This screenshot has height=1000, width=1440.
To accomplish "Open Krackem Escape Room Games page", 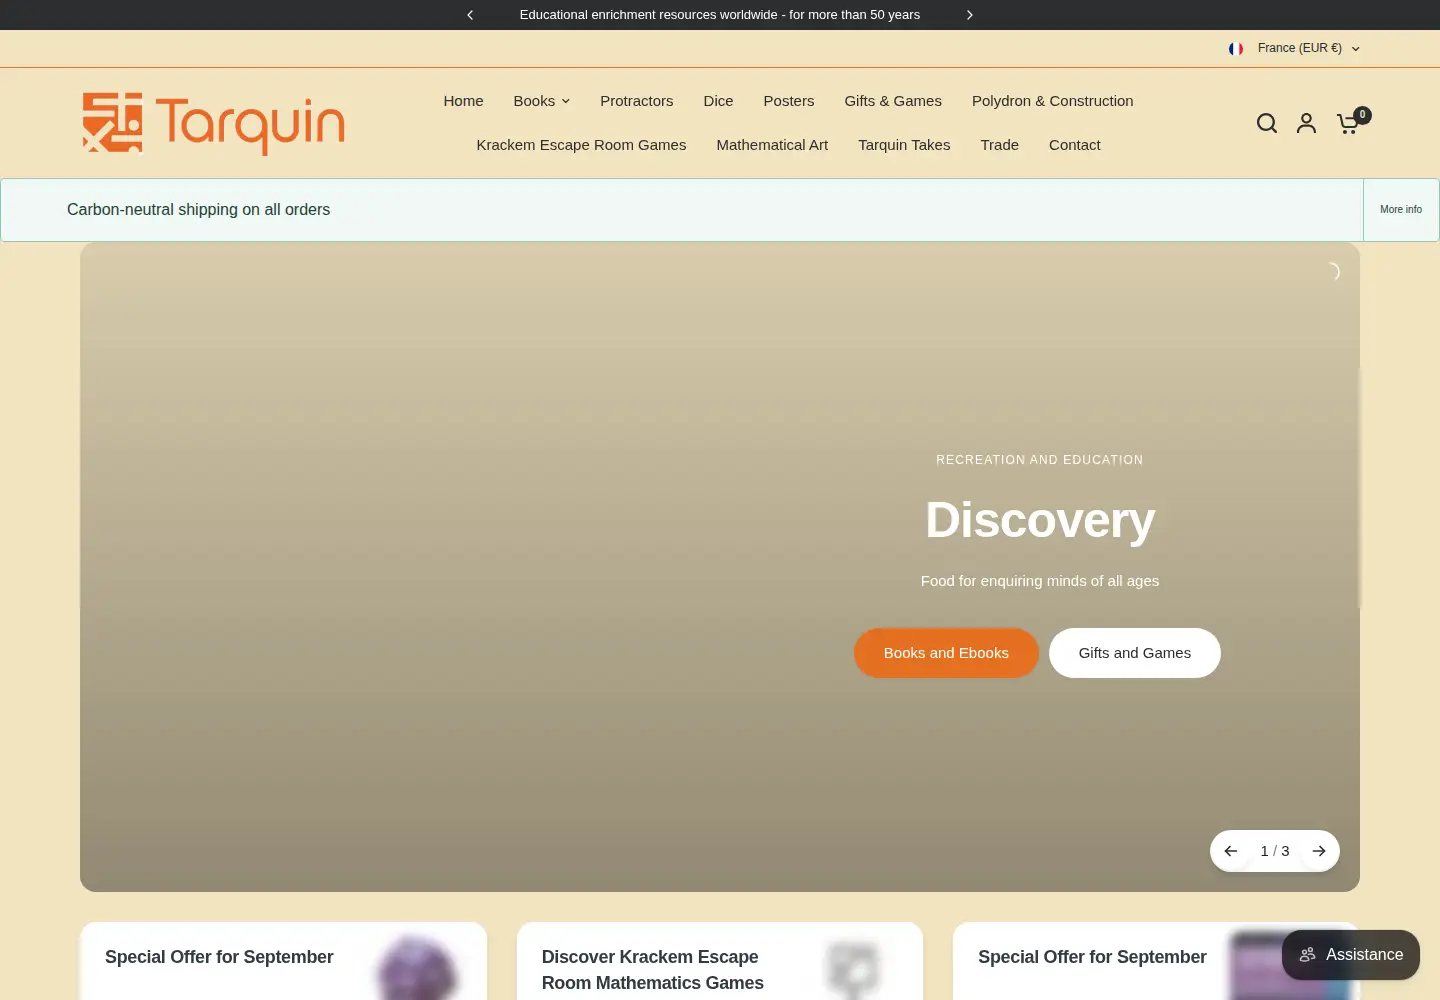I will coord(581,145).
